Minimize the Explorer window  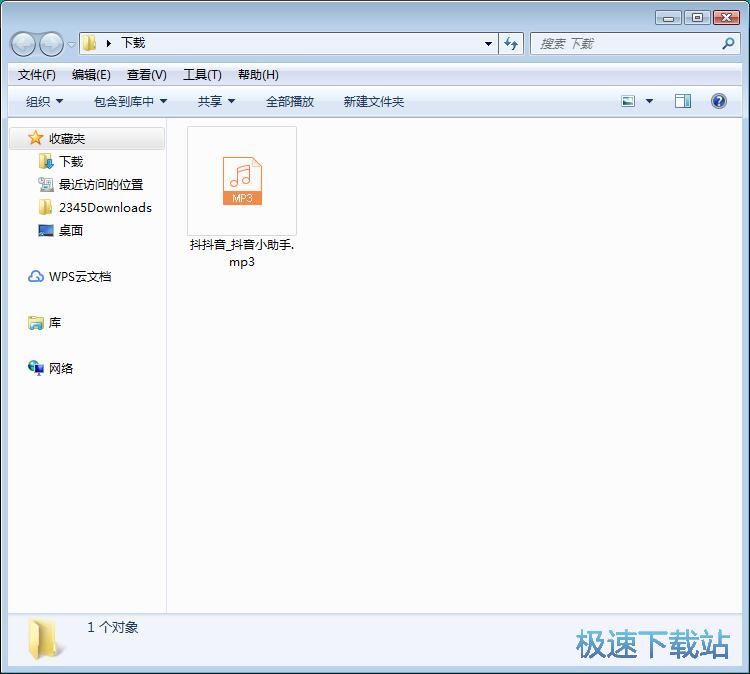point(668,18)
